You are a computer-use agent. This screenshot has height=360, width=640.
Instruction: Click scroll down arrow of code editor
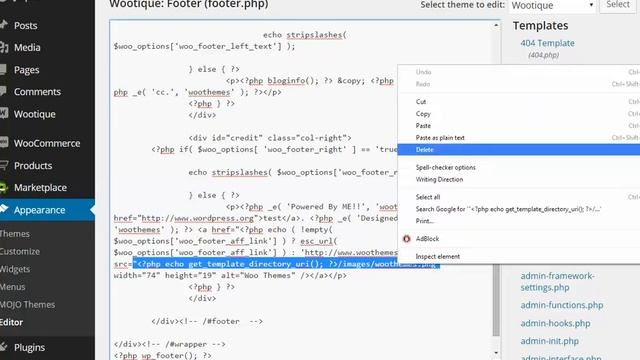click(x=496, y=353)
